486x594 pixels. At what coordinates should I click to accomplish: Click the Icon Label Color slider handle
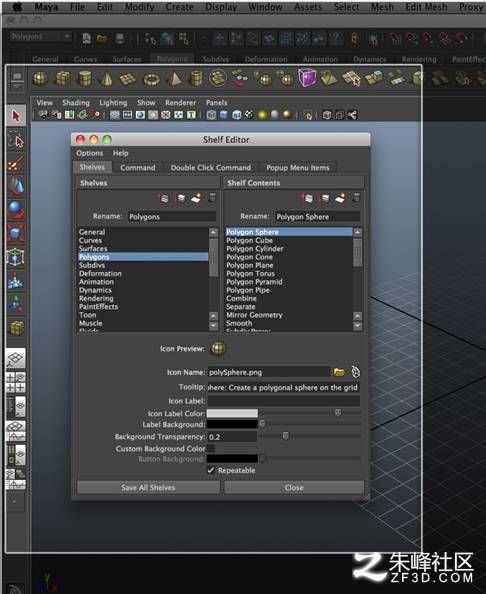point(338,413)
